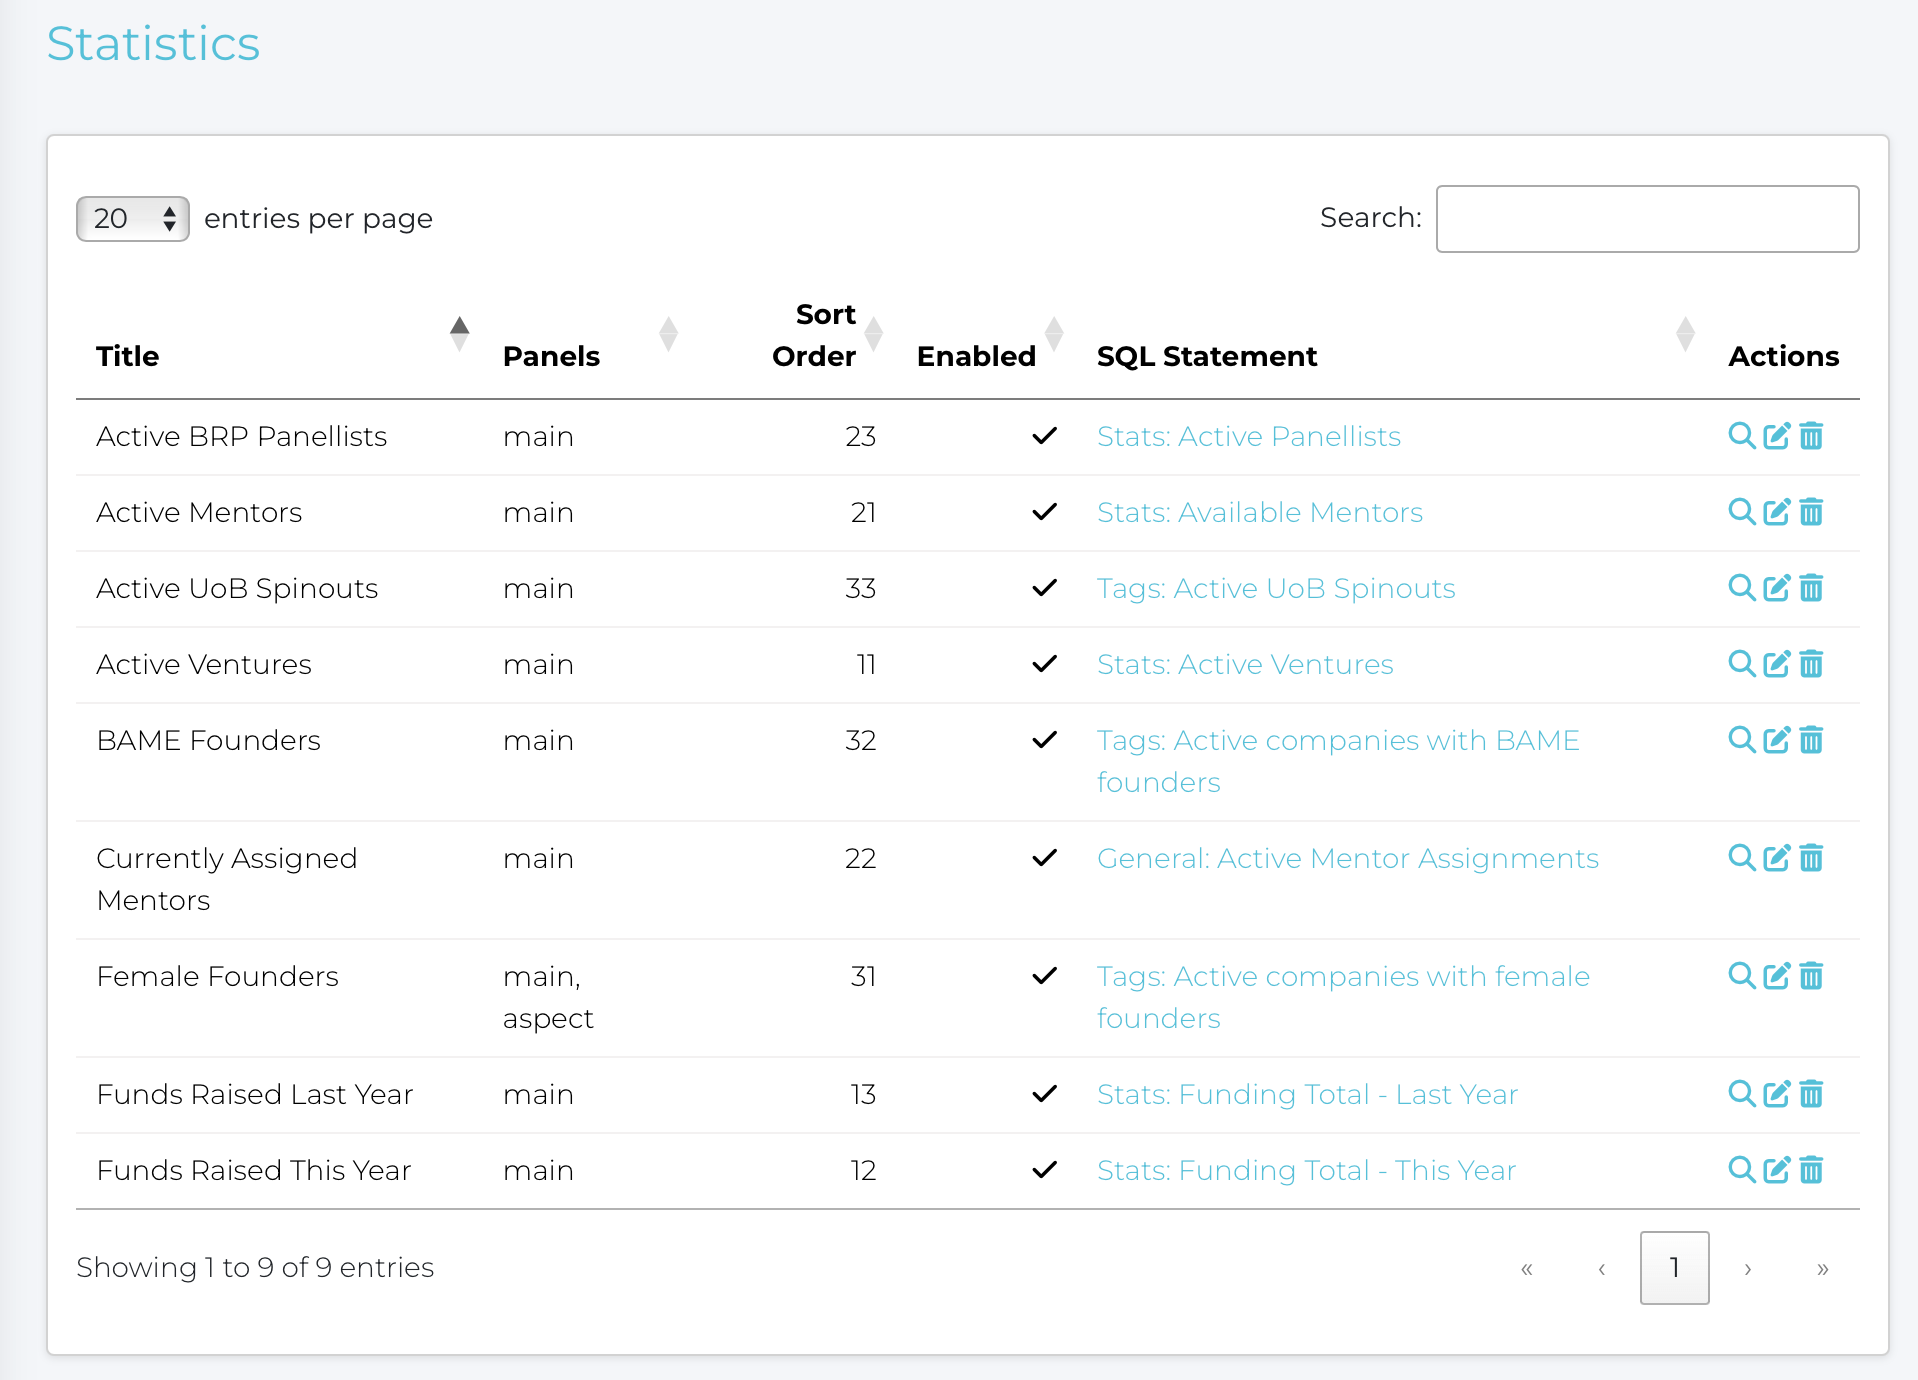Edit the Active Mentors statistic
The width and height of the screenshot is (1918, 1380).
tap(1776, 512)
